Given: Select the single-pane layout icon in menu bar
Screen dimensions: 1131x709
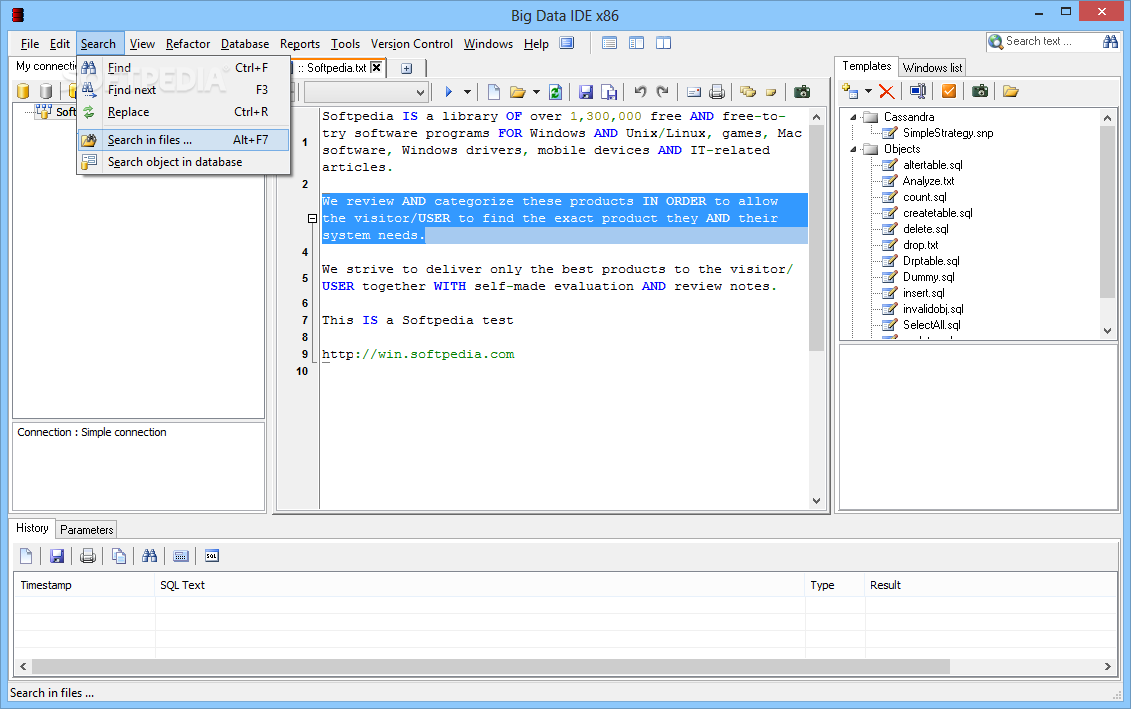Looking at the screenshot, I should pos(609,43).
